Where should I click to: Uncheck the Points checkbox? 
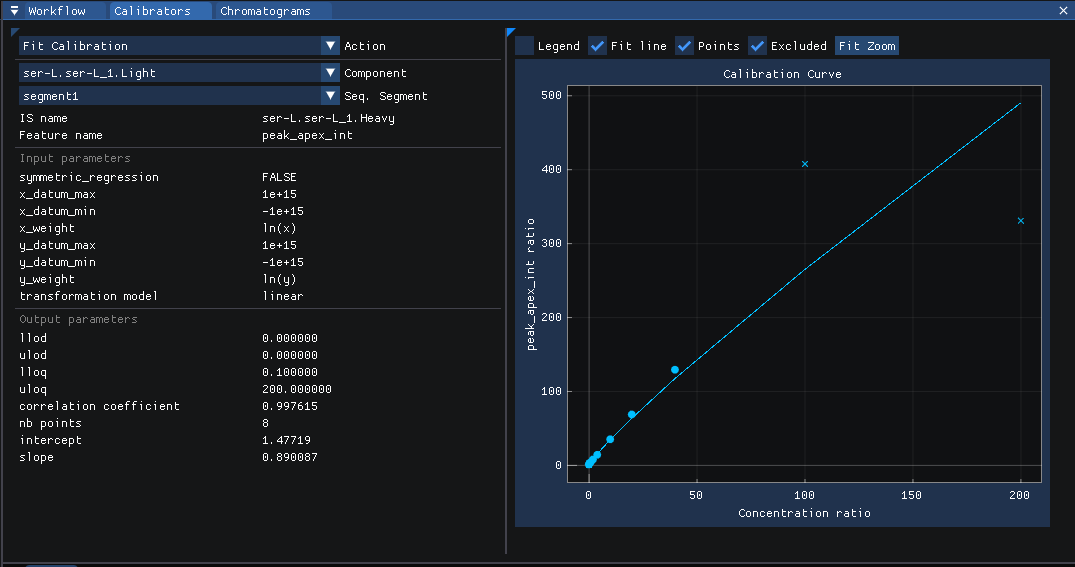click(x=684, y=46)
